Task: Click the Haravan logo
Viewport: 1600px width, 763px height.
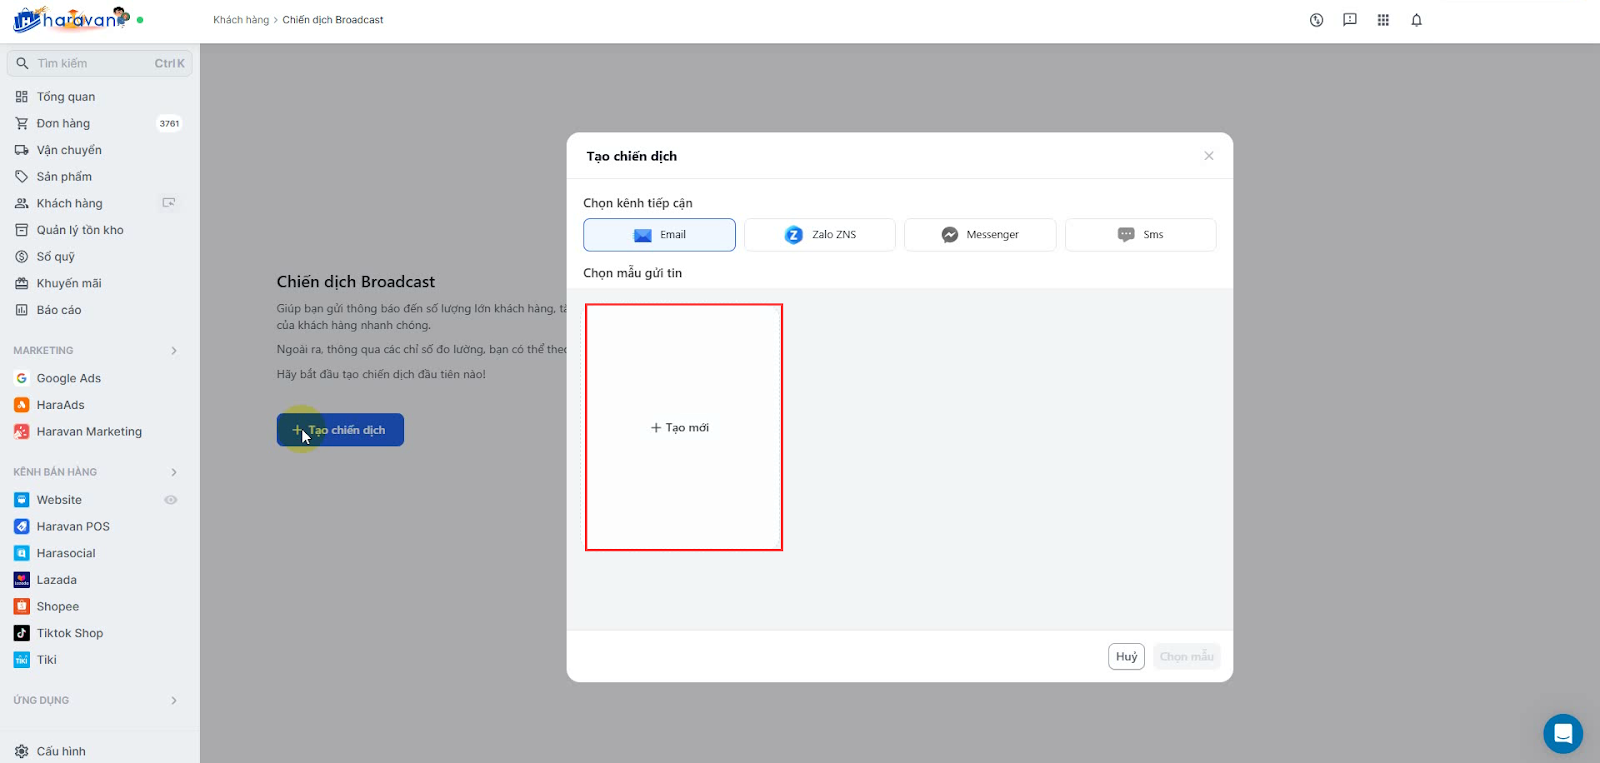Action: (70, 19)
